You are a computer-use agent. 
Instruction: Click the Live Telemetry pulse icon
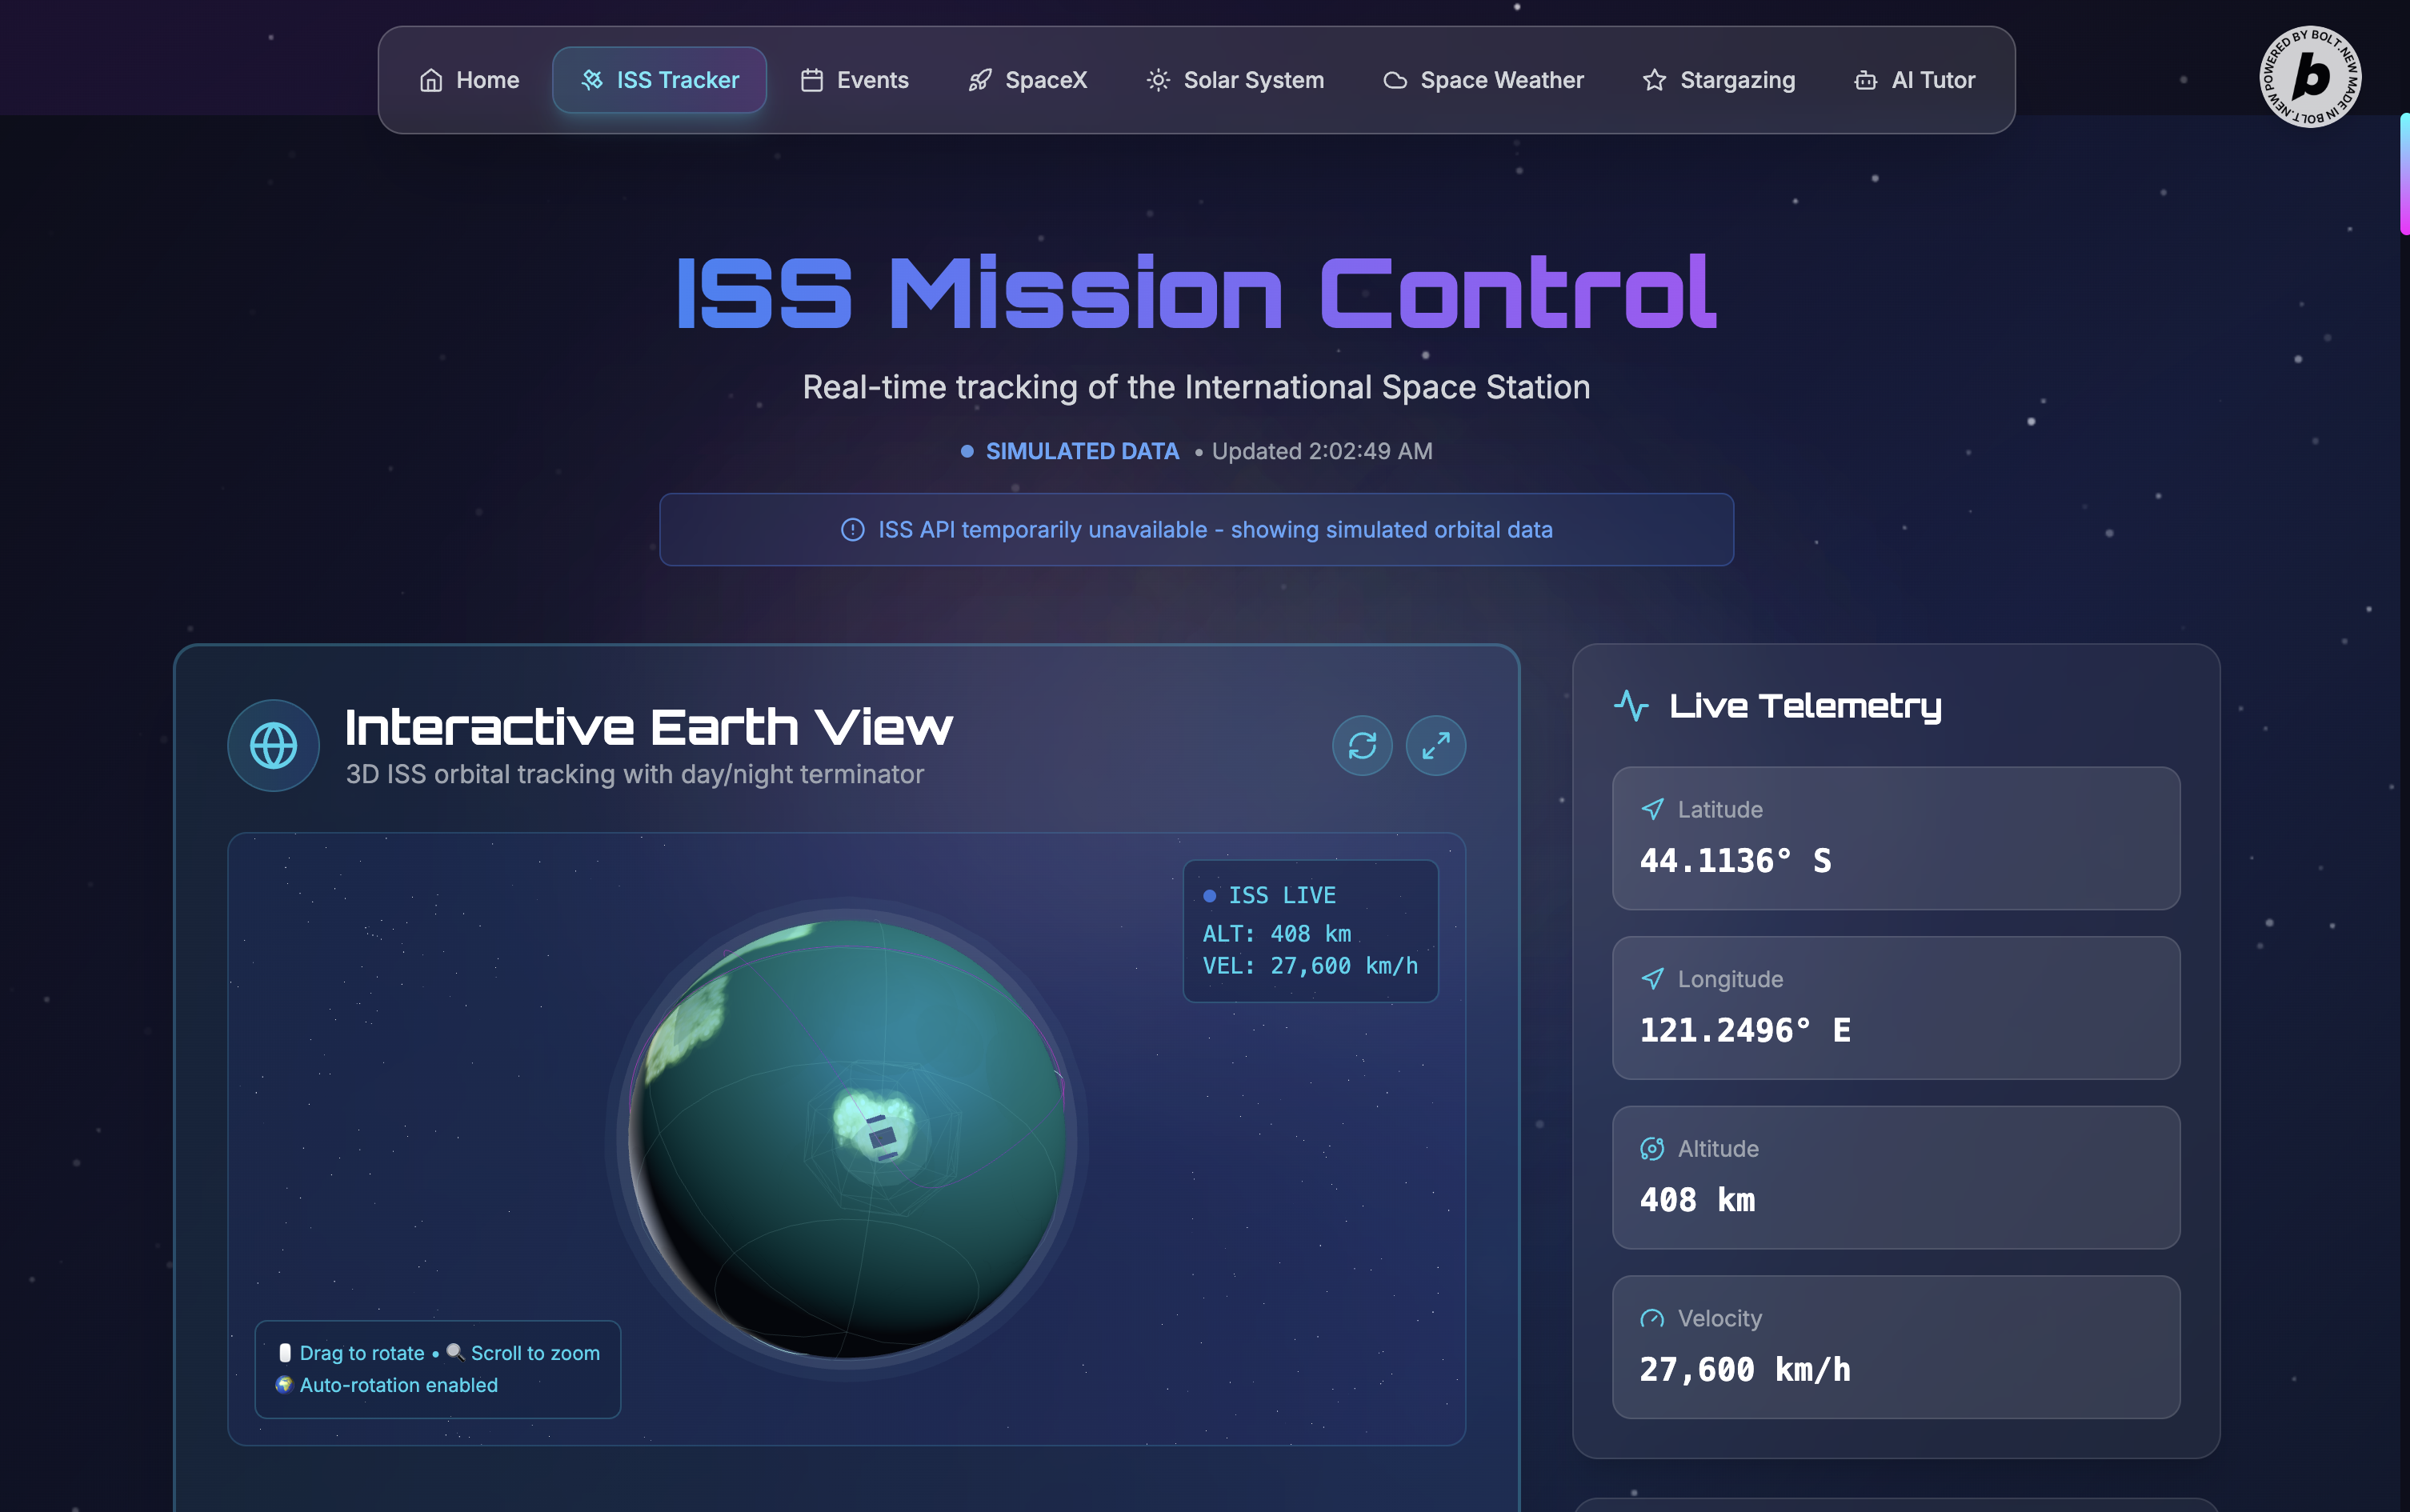click(x=1631, y=706)
